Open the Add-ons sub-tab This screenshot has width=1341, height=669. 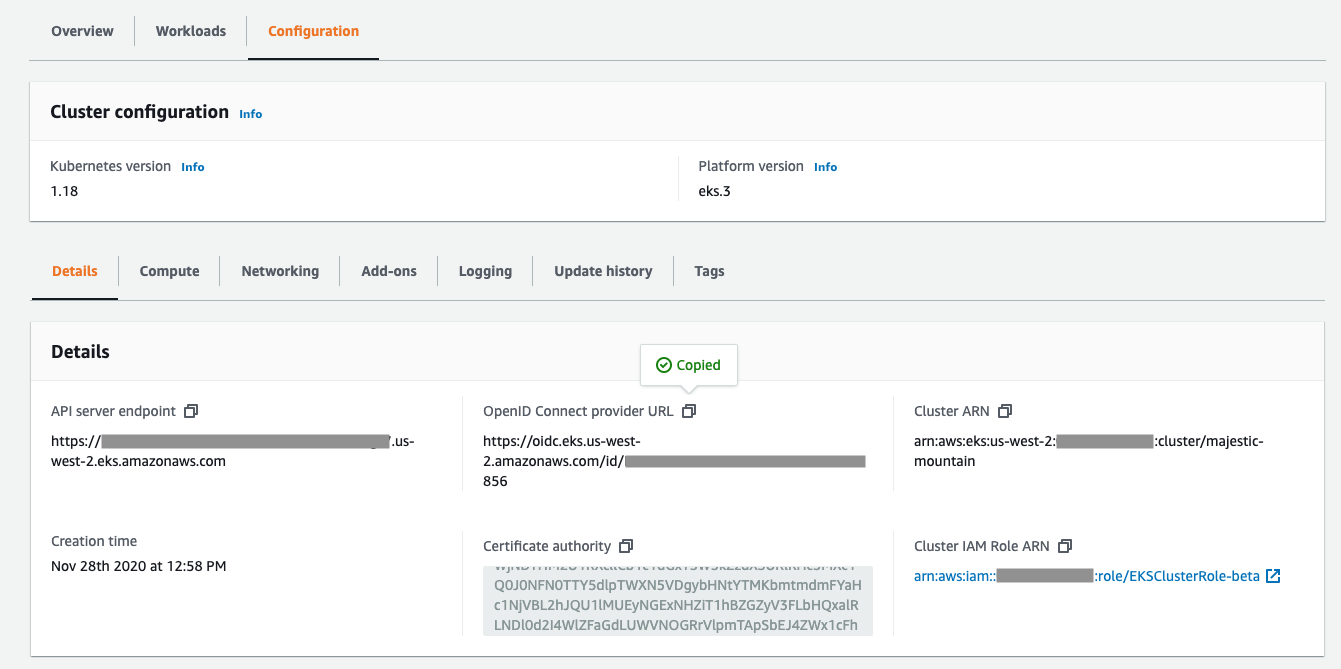(388, 270)
